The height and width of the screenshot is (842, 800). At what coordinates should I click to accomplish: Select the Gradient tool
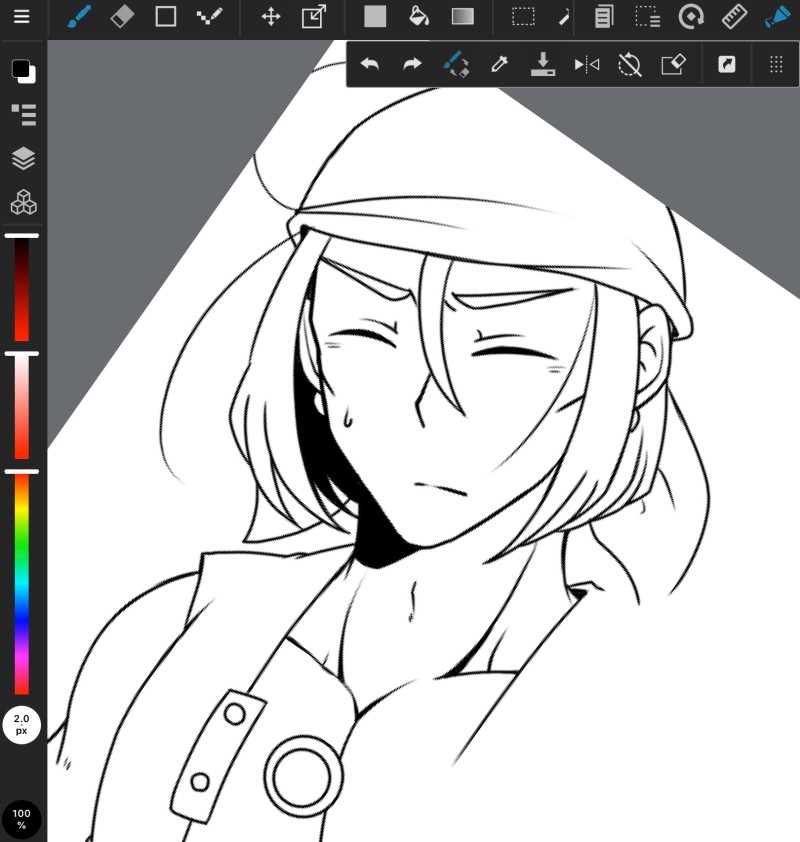[x=463, y=16]
